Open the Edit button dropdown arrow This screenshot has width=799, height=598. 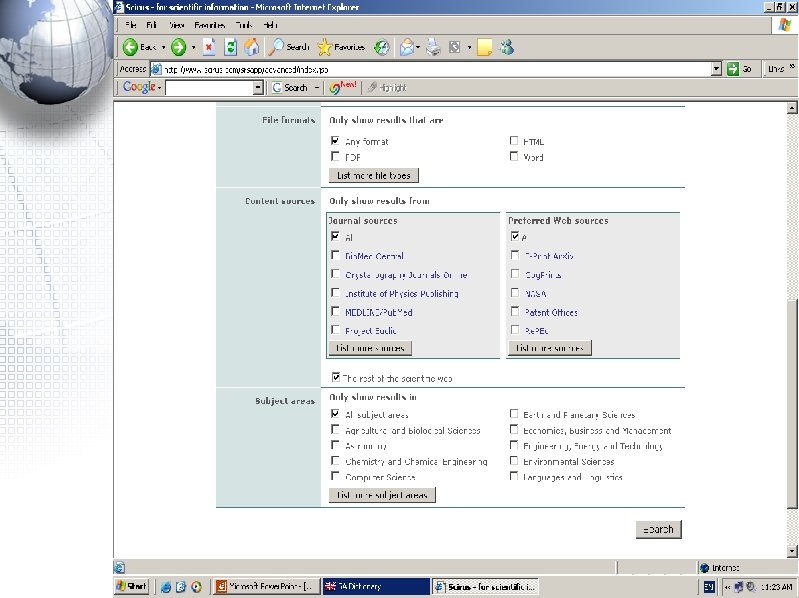469,48
